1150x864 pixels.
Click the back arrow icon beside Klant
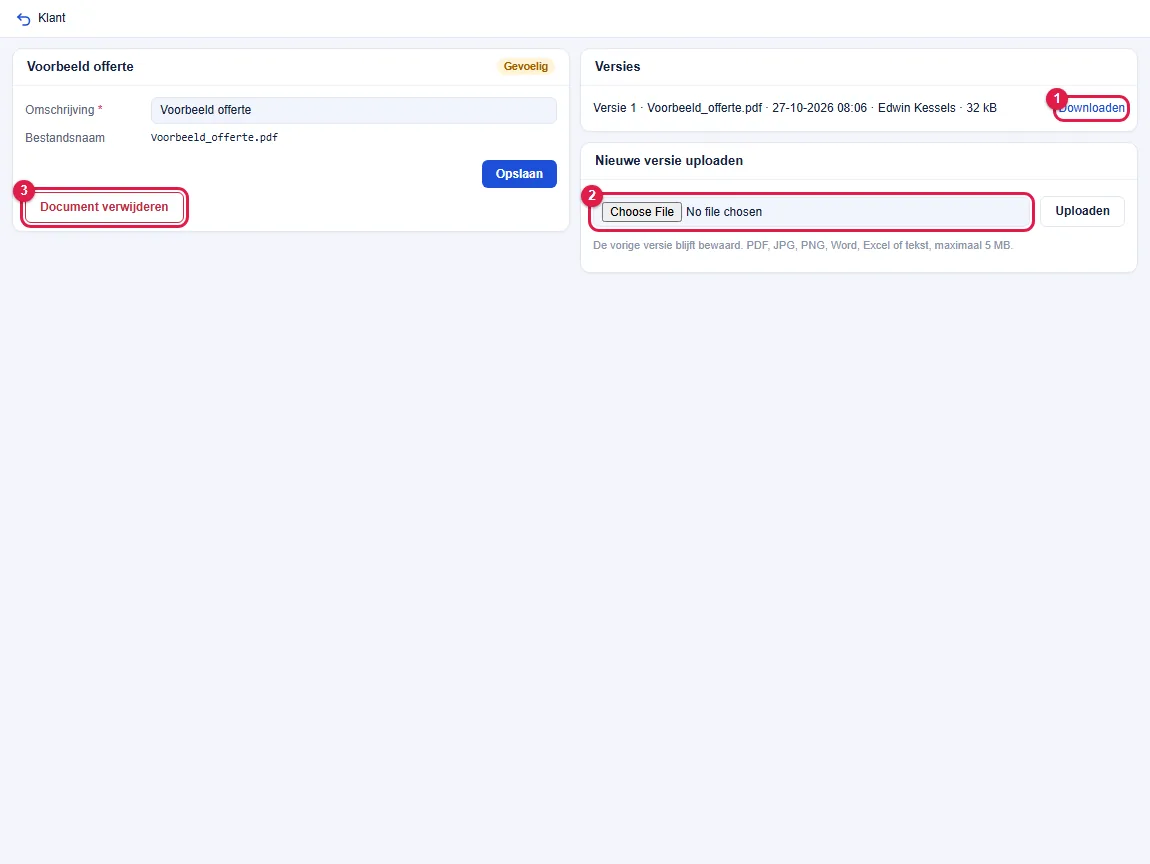coord(23,18)
